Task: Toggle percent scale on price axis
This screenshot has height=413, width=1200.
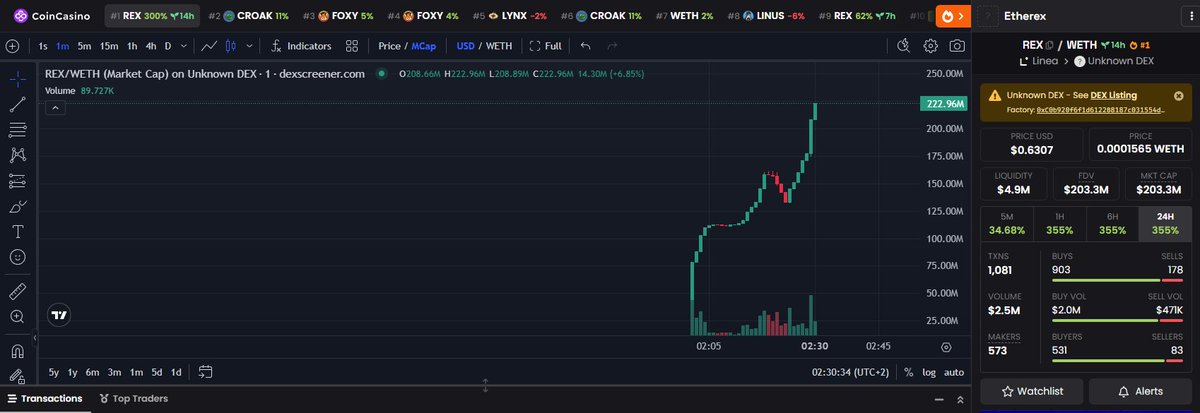Action: click(x=908, y=372)
